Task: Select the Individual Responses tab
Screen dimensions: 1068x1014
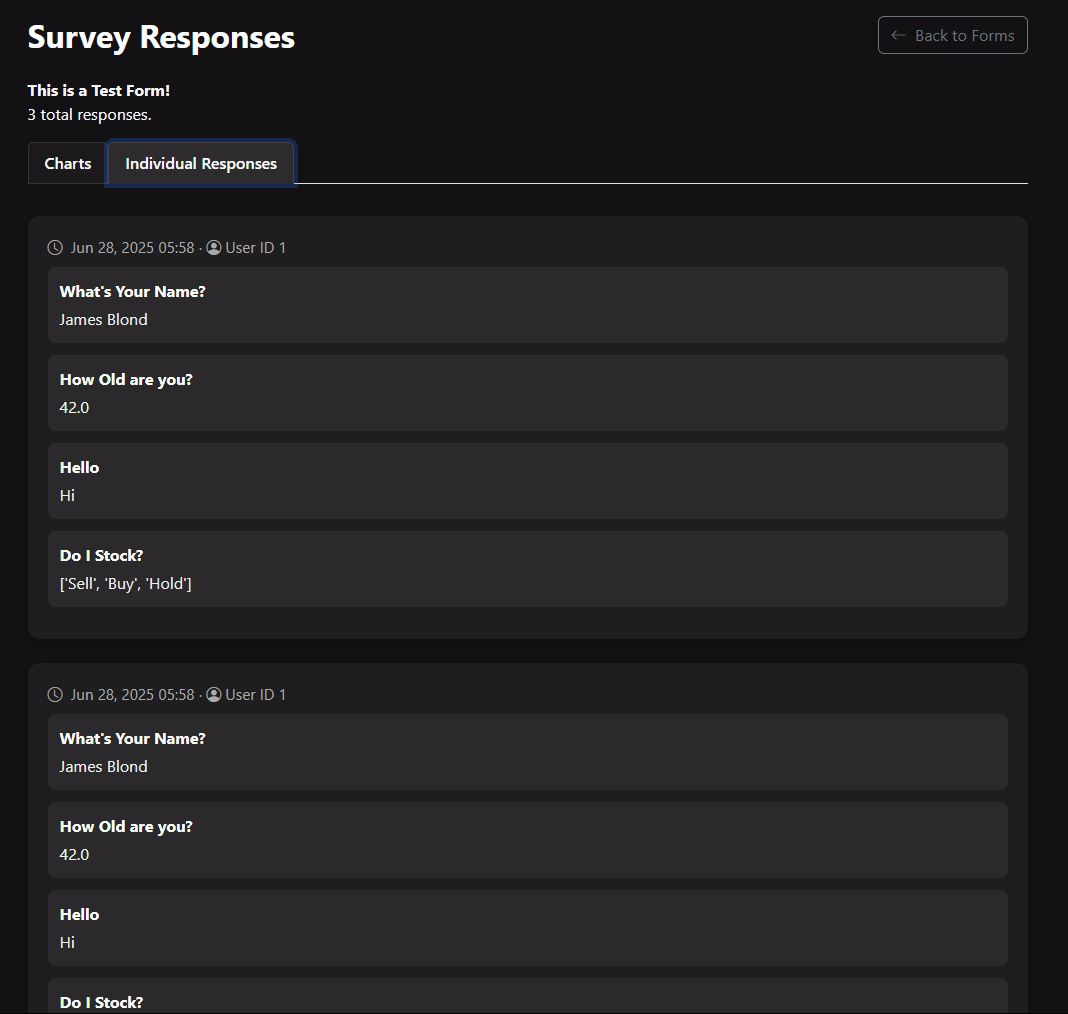Action: point(201,164)
